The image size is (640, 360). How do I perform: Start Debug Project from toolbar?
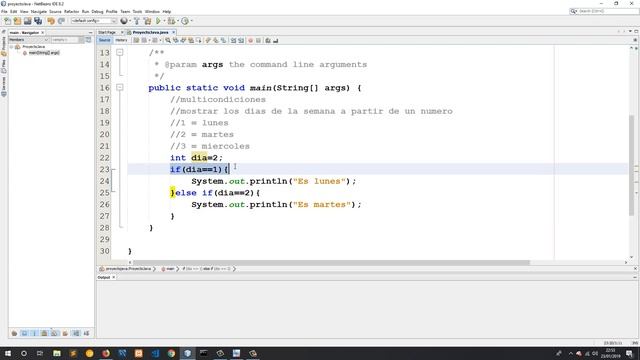click(171, 21)
